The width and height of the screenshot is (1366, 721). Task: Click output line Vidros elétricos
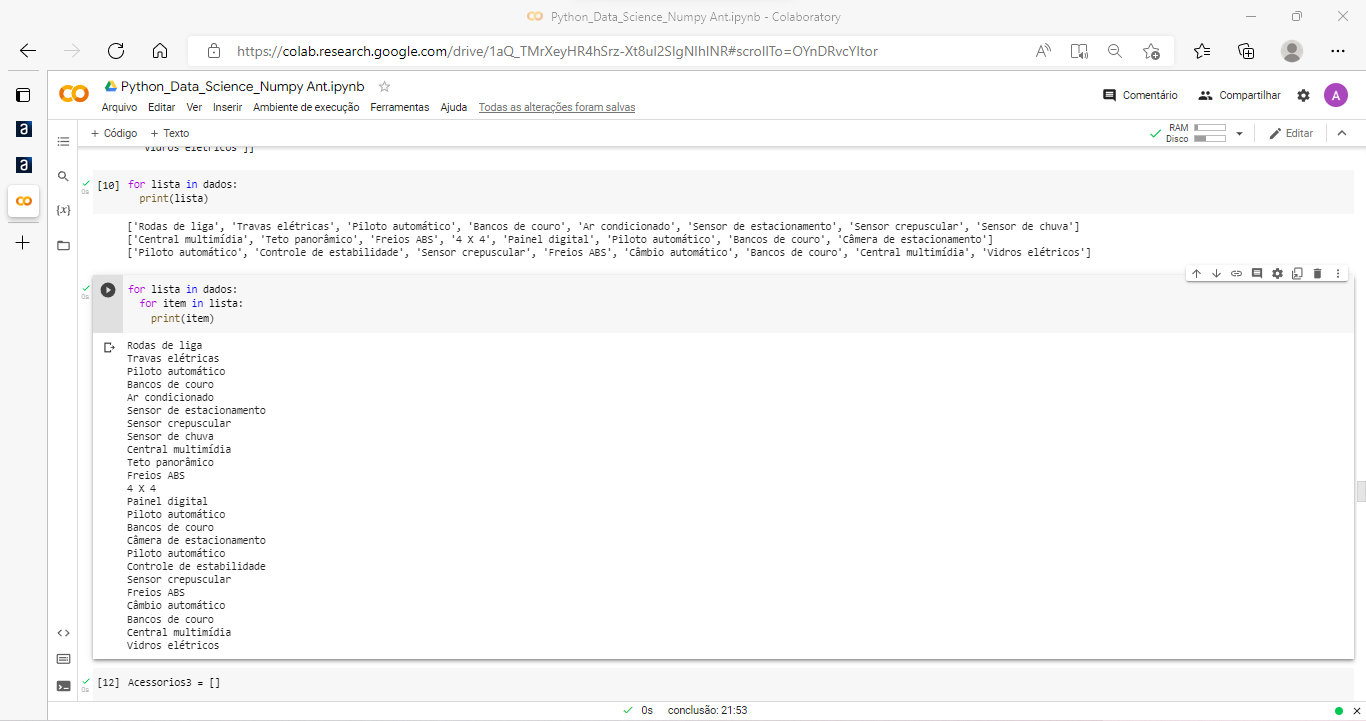point(173,645)
